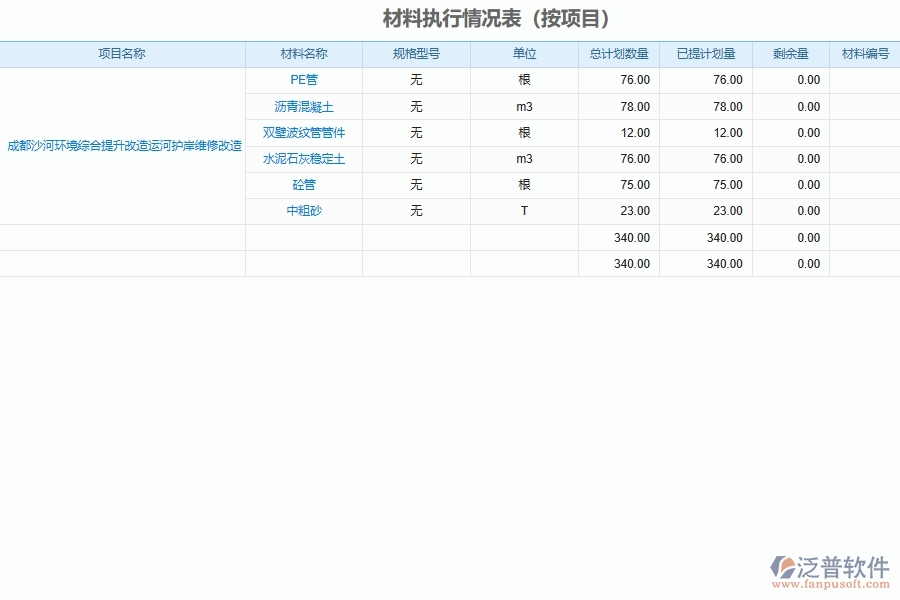Click the 材料名称 column header

point(301,54)
